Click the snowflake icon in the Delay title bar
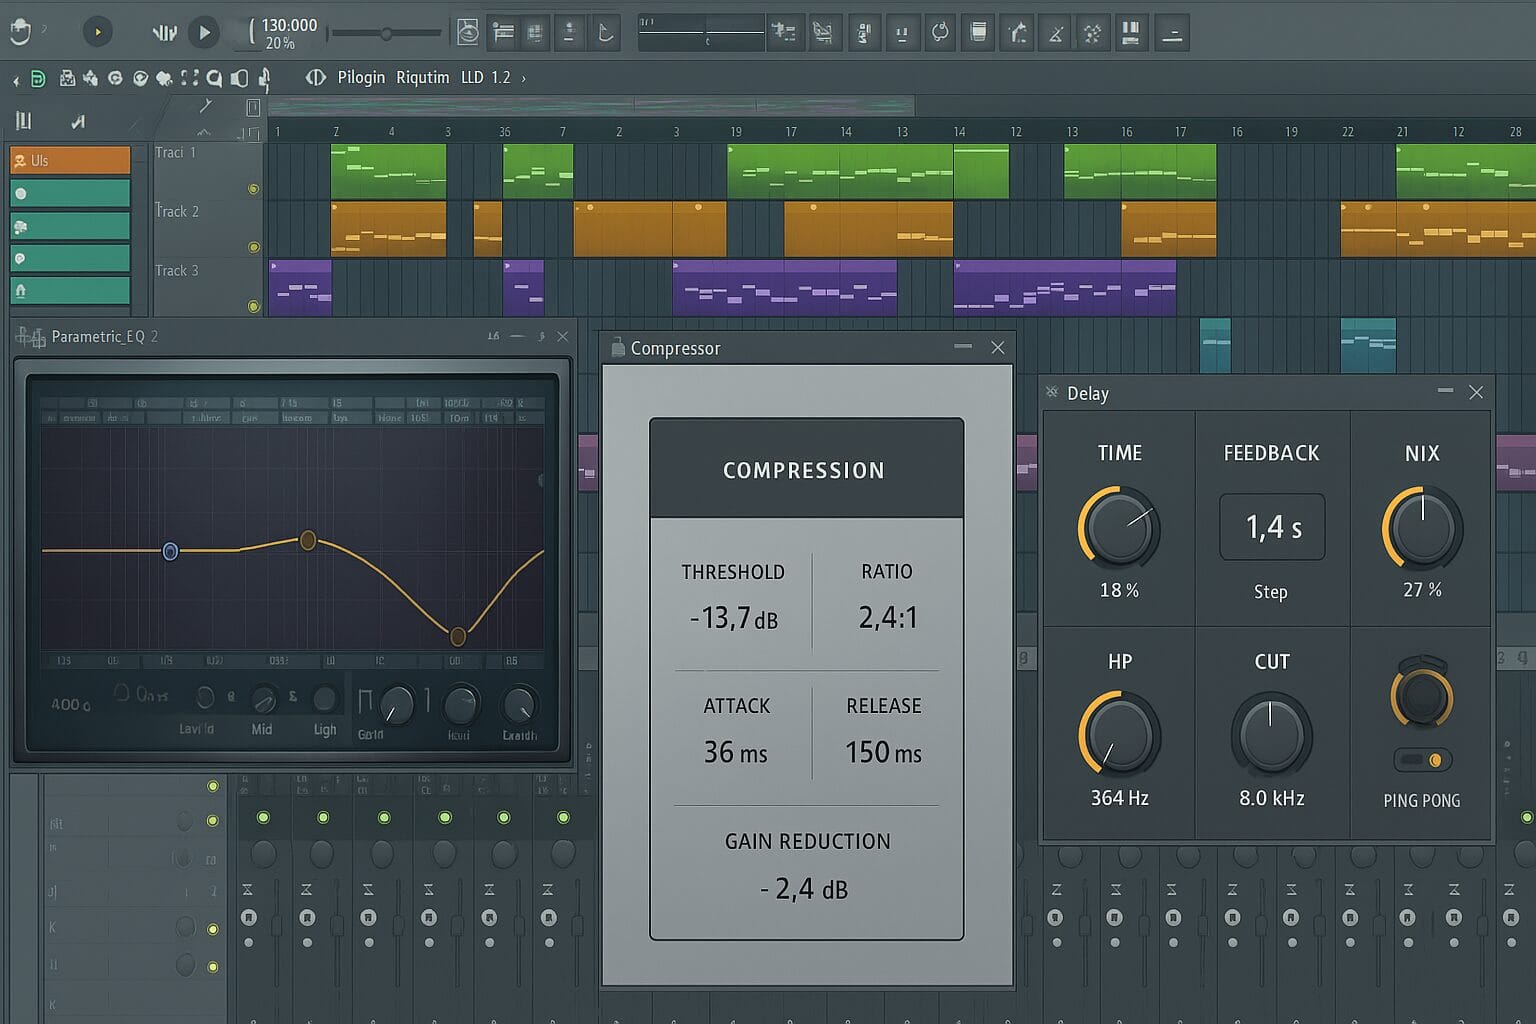This screenshot has height=1024, width=1536. (x=1052, y=392)
